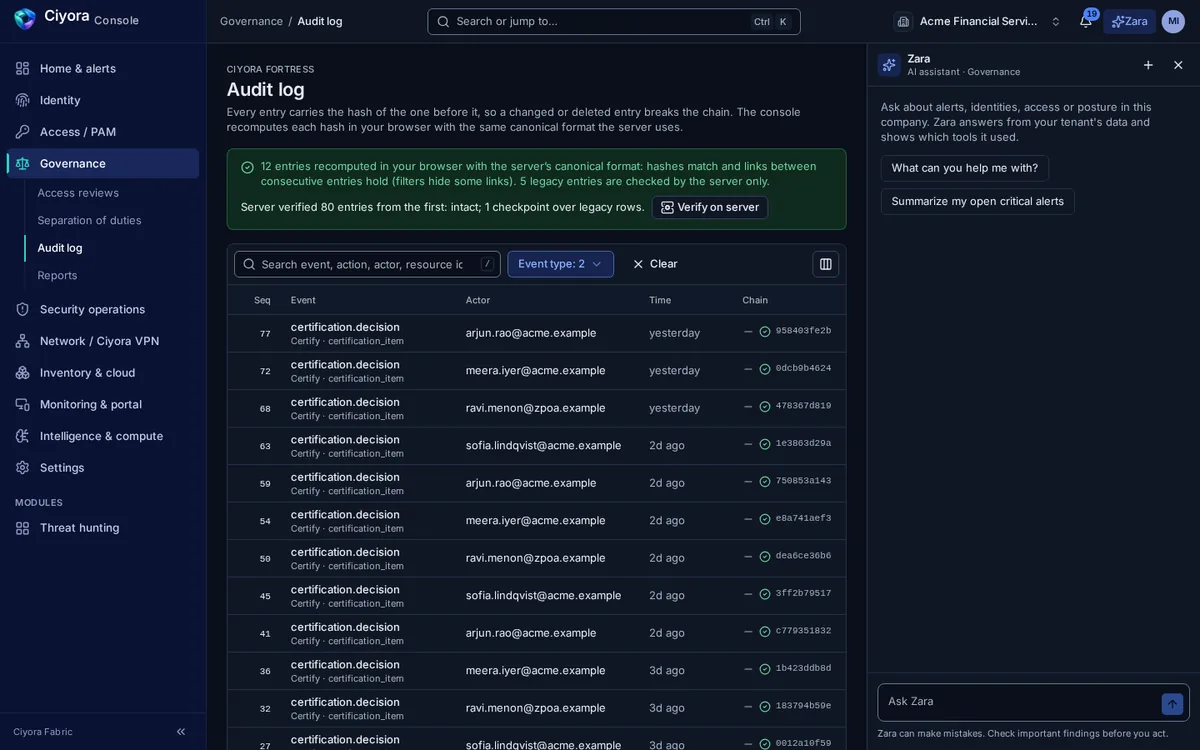
Task: Focus the Search or jump to field
Action: point(614,22)
